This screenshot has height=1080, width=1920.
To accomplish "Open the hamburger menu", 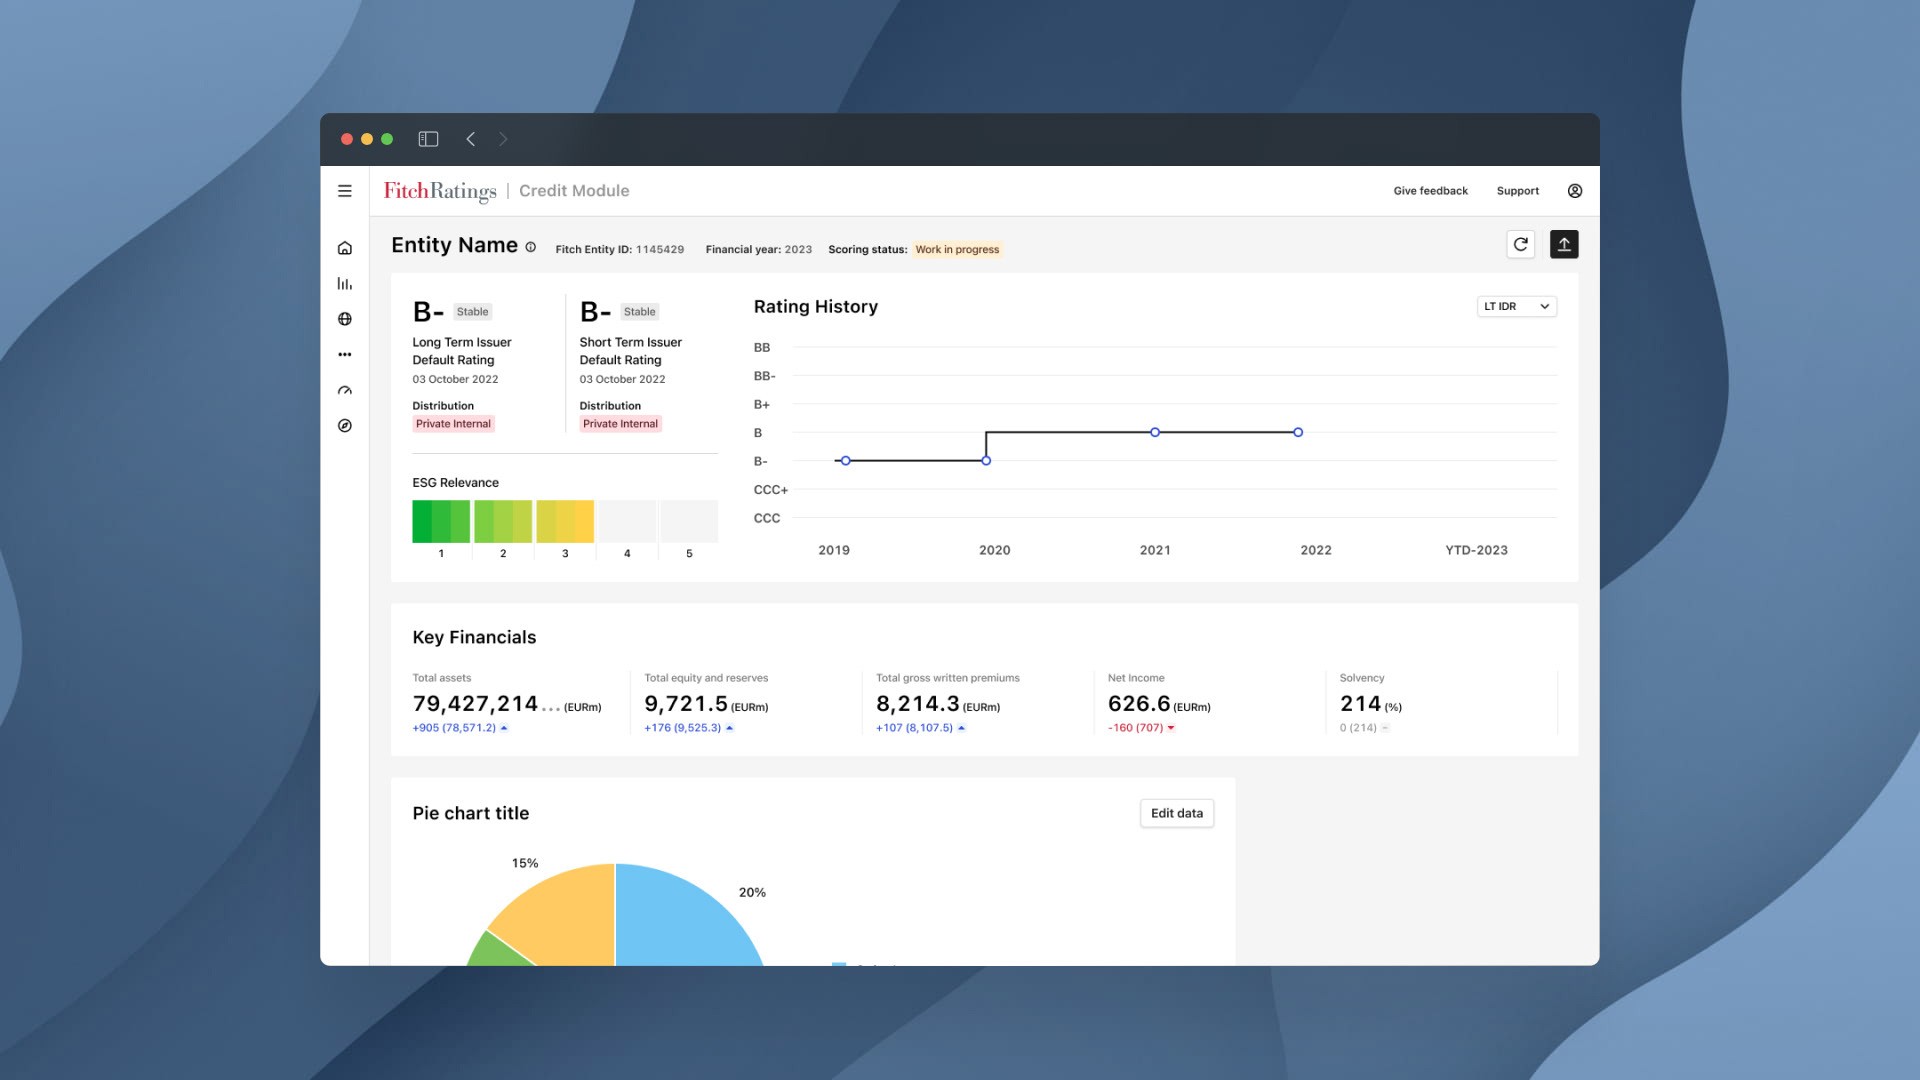I will pos(345,191).
